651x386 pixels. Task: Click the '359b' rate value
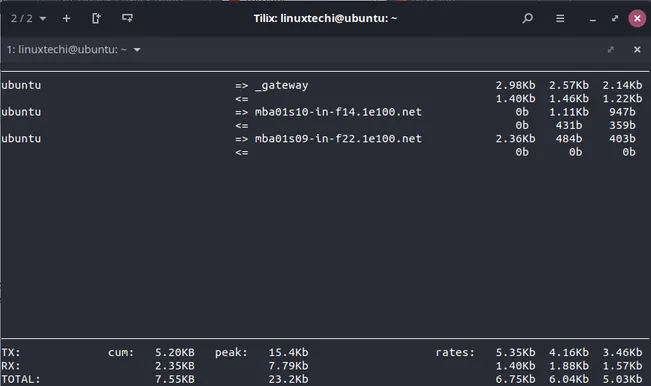(x=622, y=125)
